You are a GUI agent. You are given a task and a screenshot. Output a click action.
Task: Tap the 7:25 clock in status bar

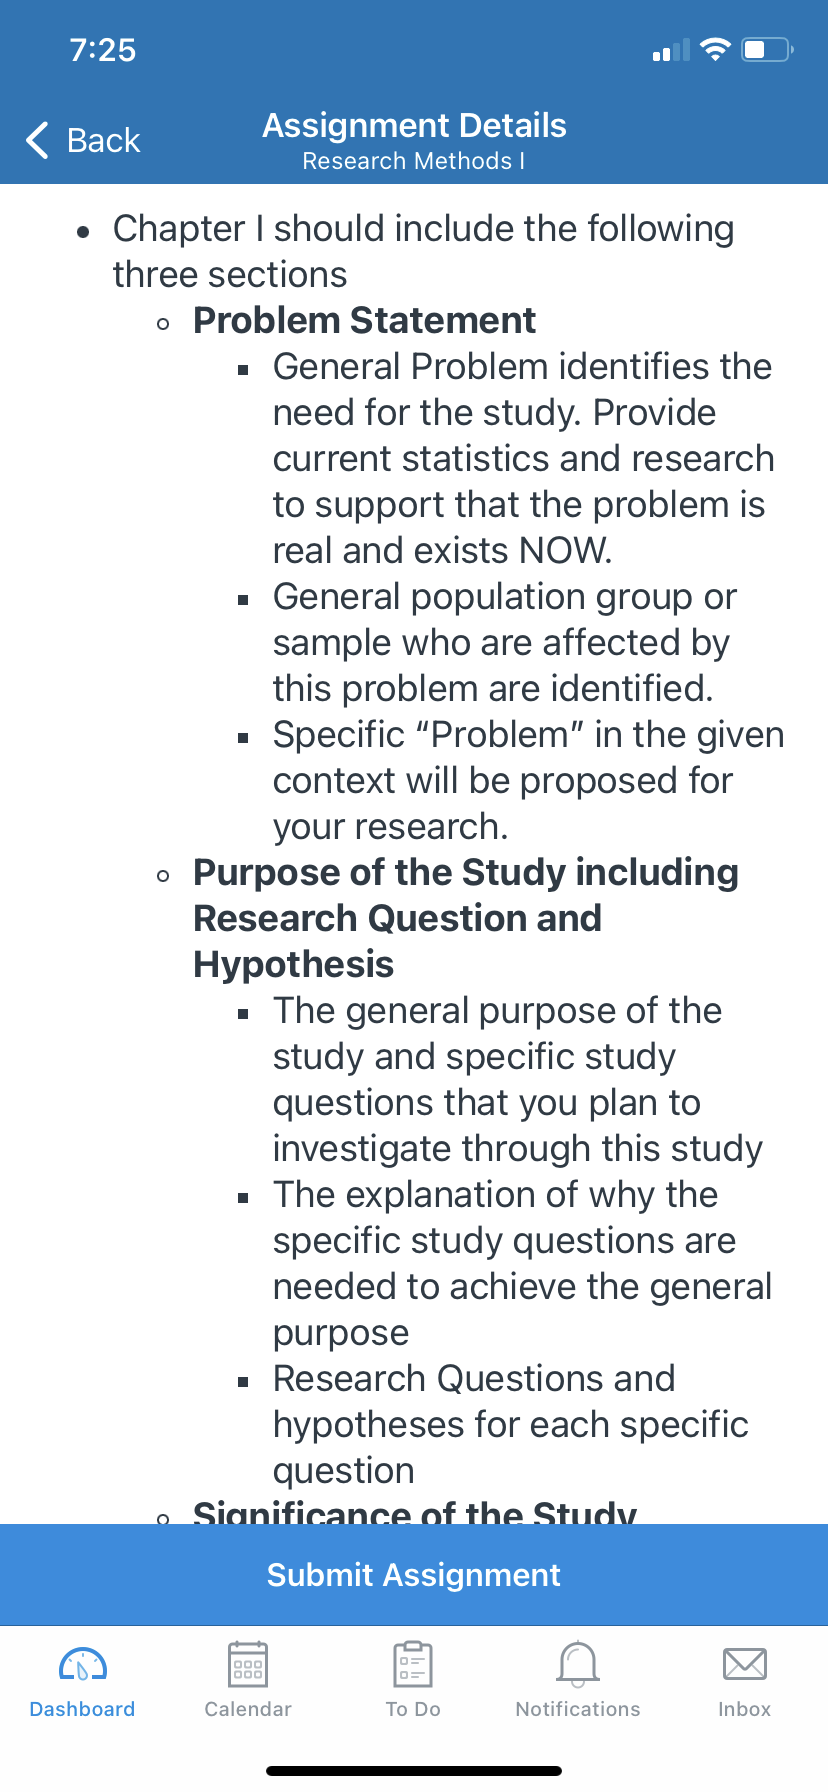[x=103, y=50]
